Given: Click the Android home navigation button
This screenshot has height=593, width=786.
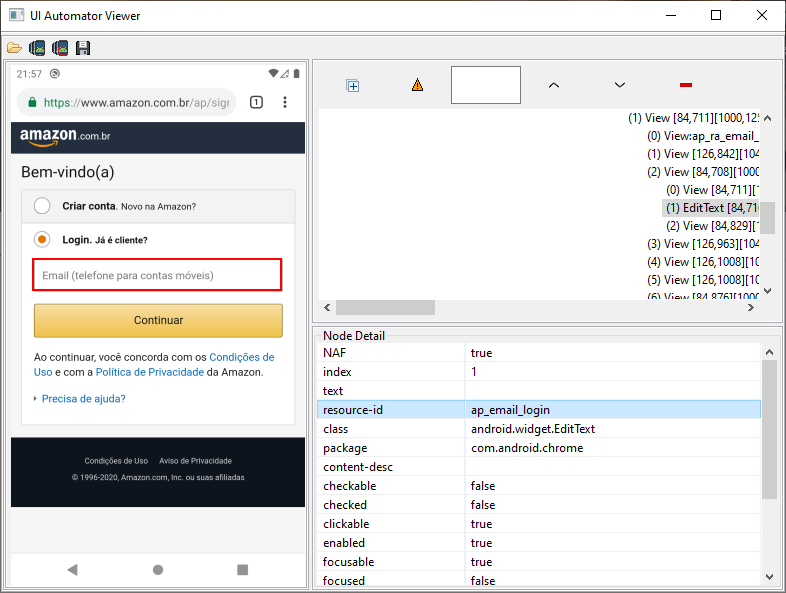Looking at the screenshot, I should (158, 569).
